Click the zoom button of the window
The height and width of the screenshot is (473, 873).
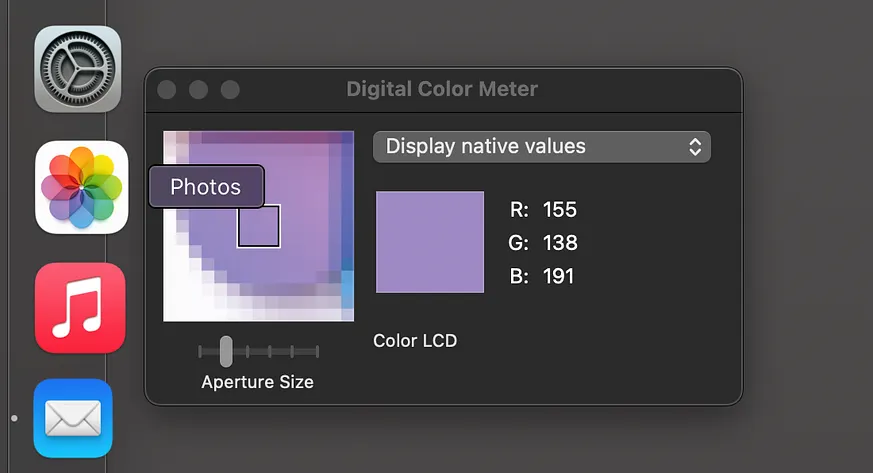[230, 90]
